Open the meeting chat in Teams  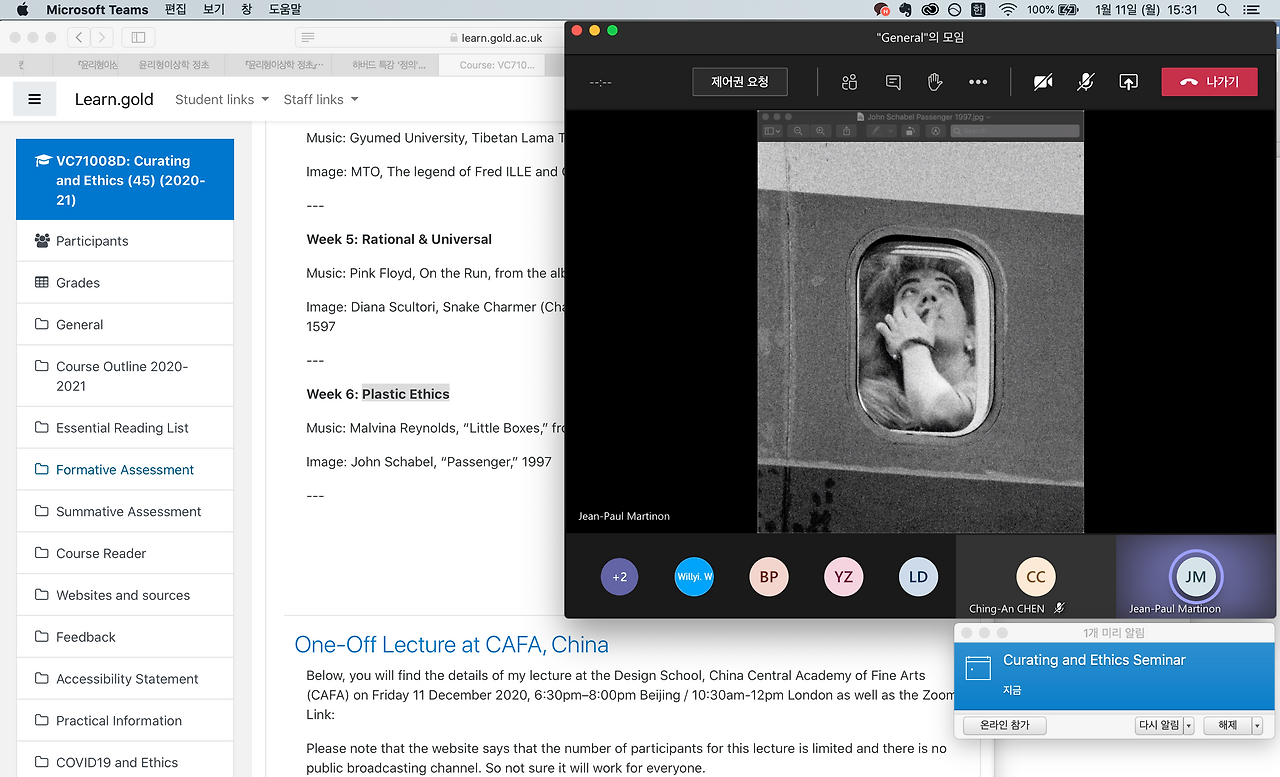[x=893, y=82]
